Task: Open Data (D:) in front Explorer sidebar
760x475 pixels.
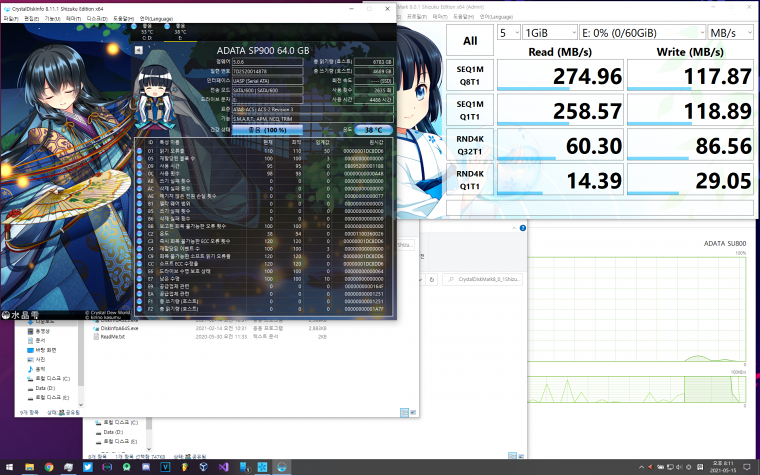Action: click(x=45, y=388)
